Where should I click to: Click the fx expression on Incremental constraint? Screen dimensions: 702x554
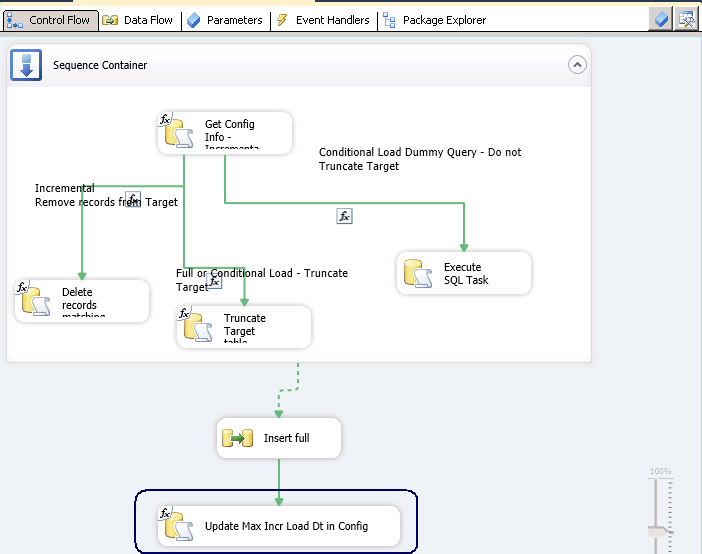click(133, 198)
